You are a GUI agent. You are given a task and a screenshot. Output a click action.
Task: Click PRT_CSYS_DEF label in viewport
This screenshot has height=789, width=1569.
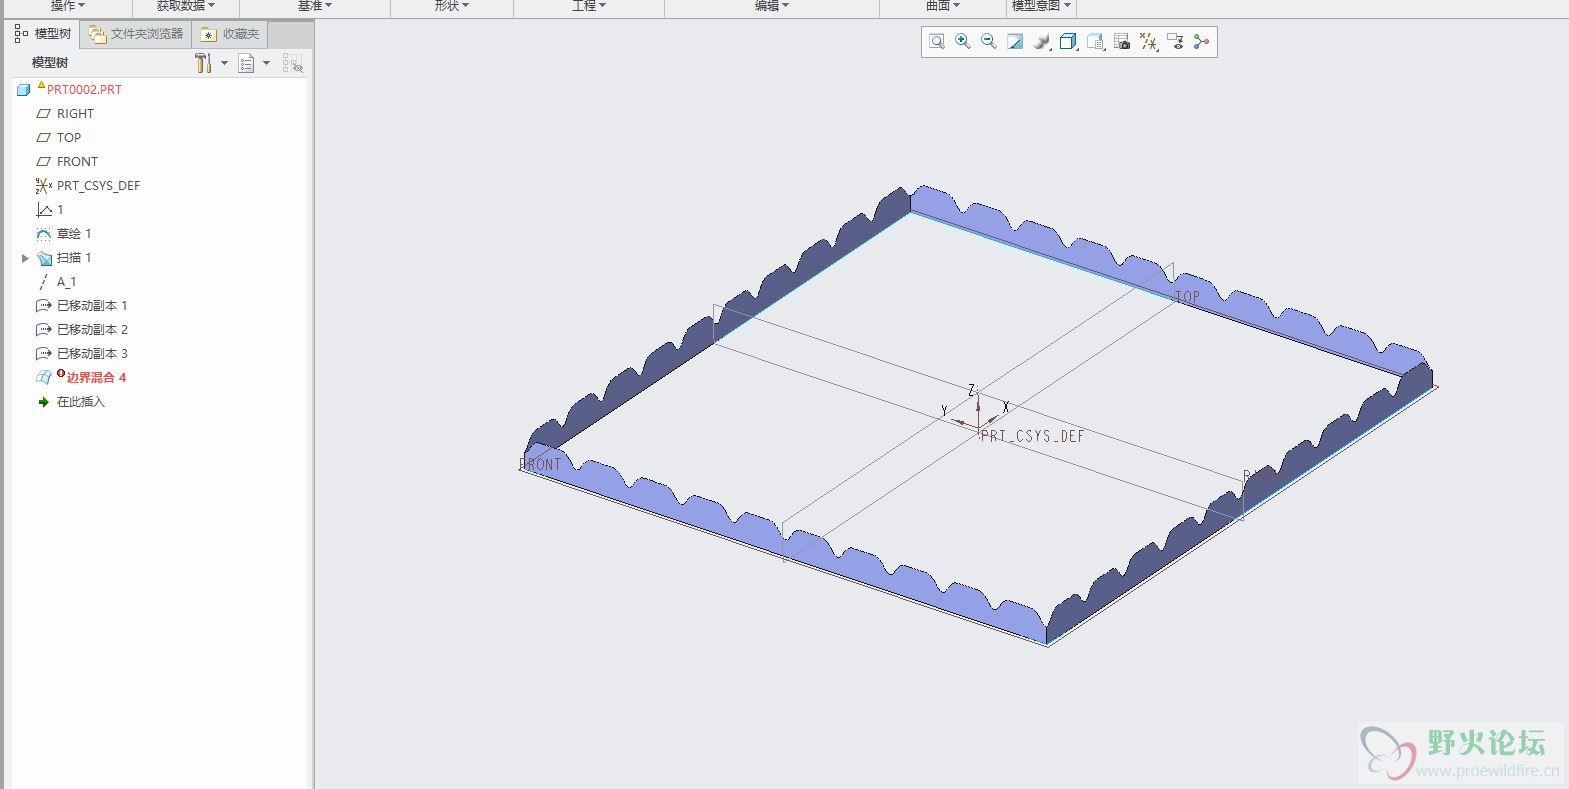coord(1032,436)
